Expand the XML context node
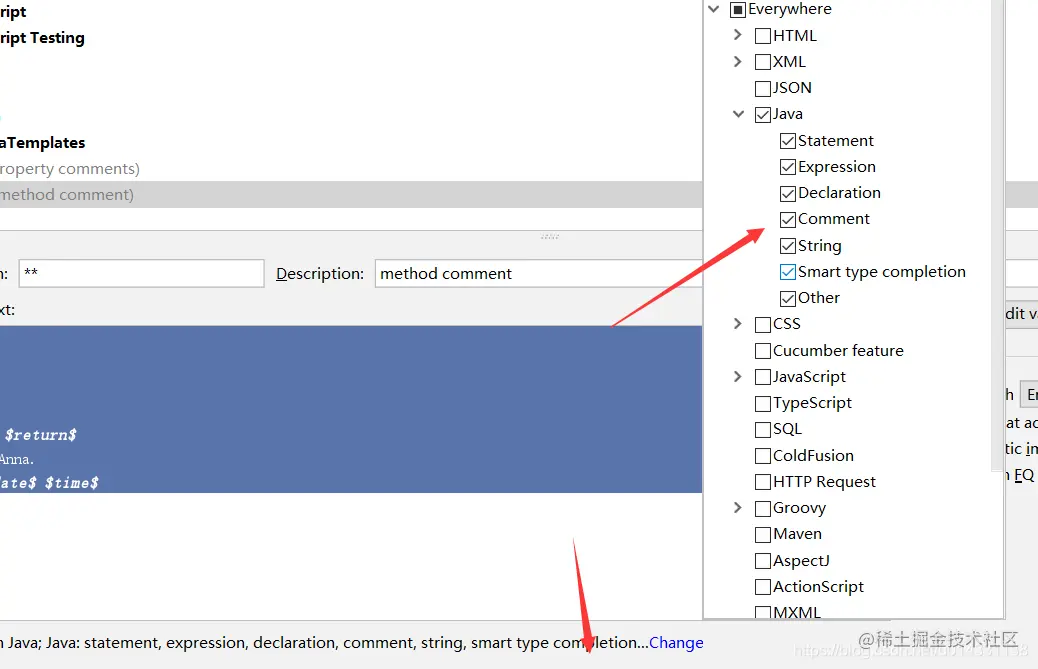This screenshot has height=669, width=1038. tap(737, 62)
